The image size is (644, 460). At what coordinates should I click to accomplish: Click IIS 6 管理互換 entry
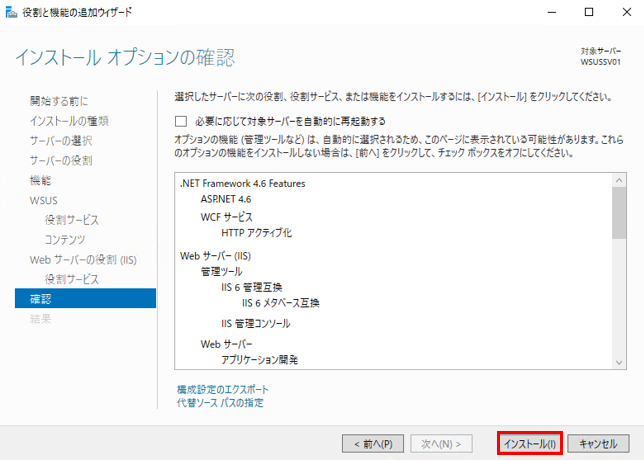point(252,287)
